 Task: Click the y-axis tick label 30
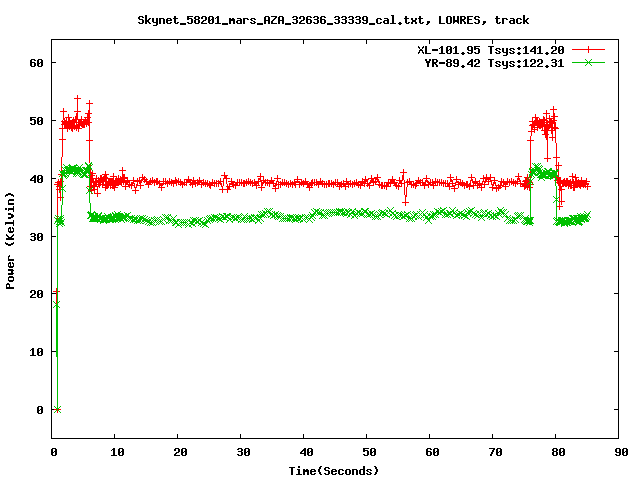[36, 237]
